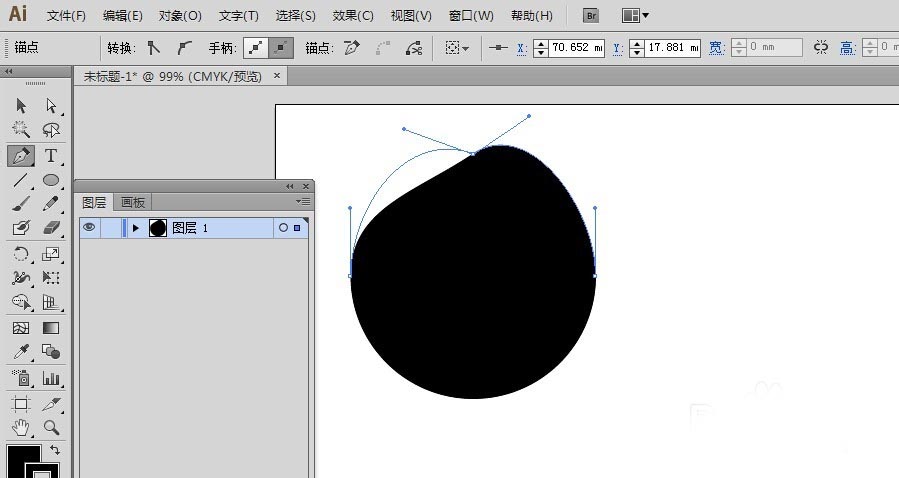Click the swap fill and stroke arrows
The width and height of the screenshot is (899, 478).
point(54,451)
